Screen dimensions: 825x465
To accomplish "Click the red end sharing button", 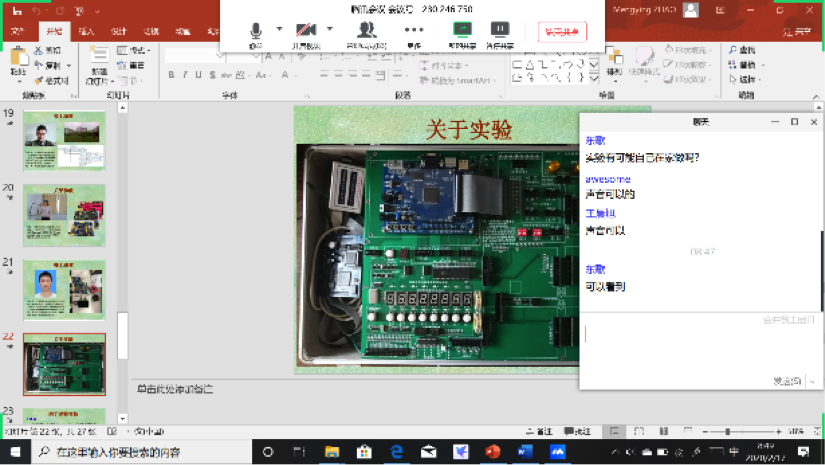I will (x=562, y=31).
